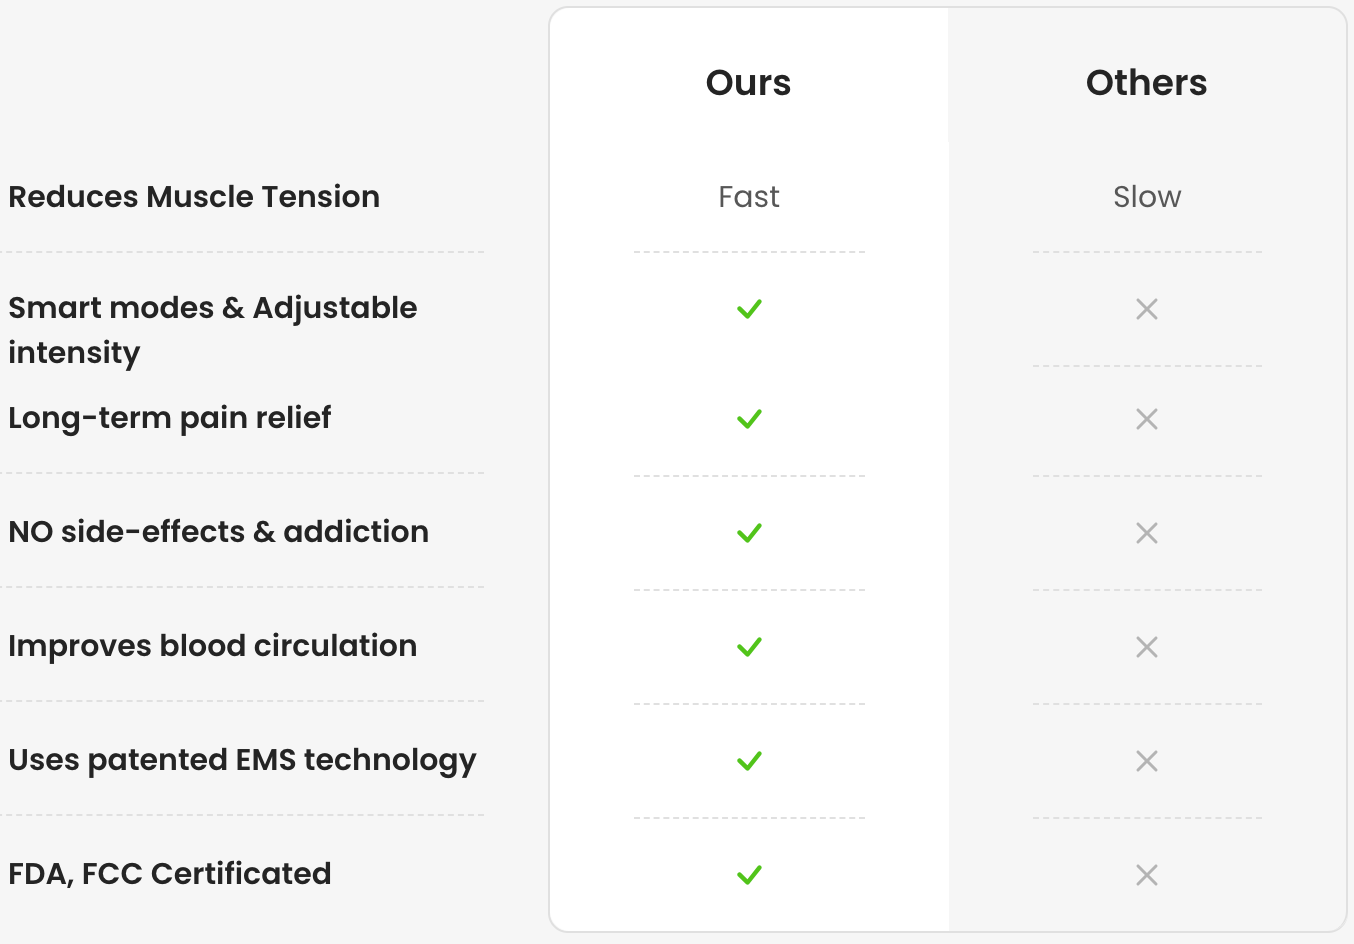Click green checkmark for Long-term pain relief
1354x944 pixels.
tap(749, 419)
